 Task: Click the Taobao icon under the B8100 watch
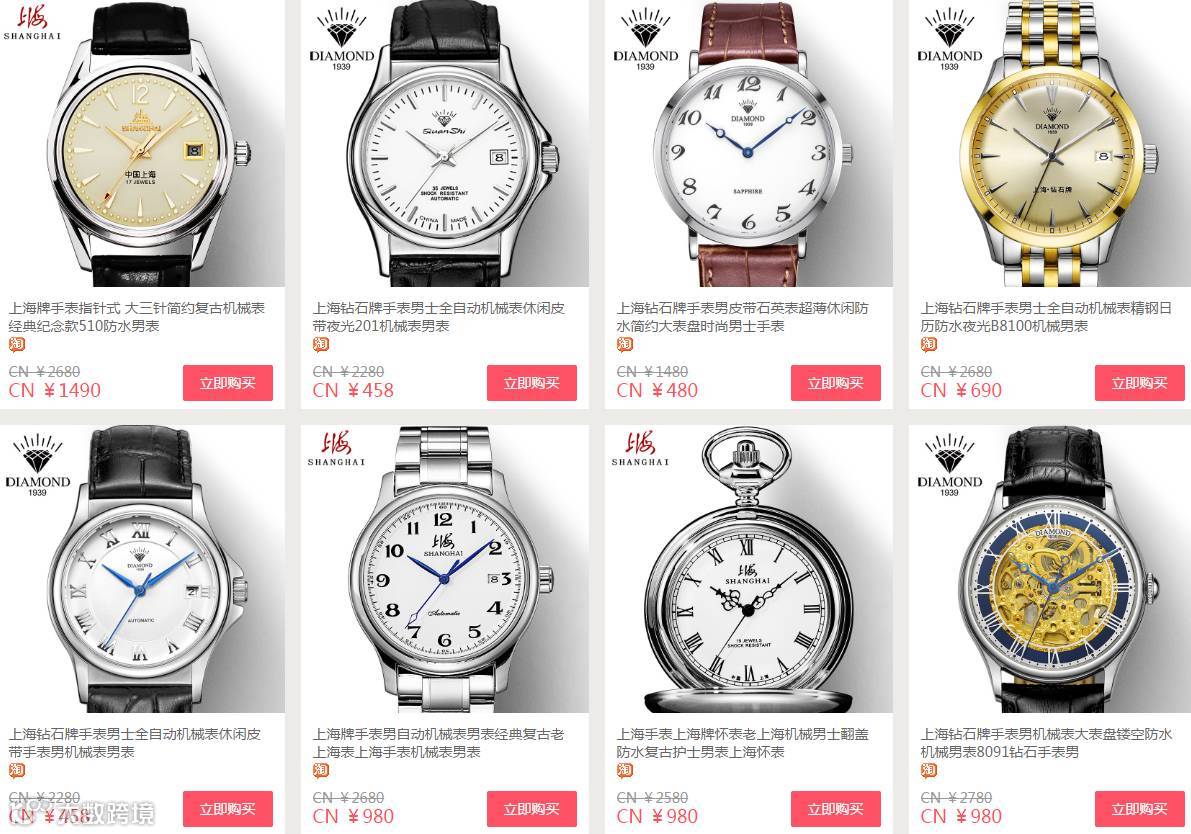coord(928,345)
